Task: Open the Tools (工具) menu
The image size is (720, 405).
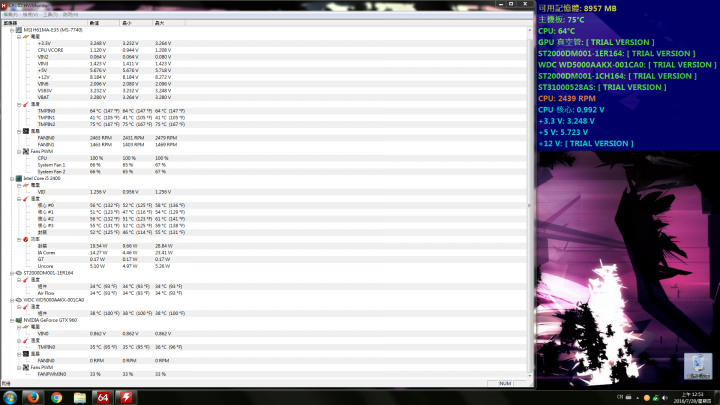Action: [51, 15]
